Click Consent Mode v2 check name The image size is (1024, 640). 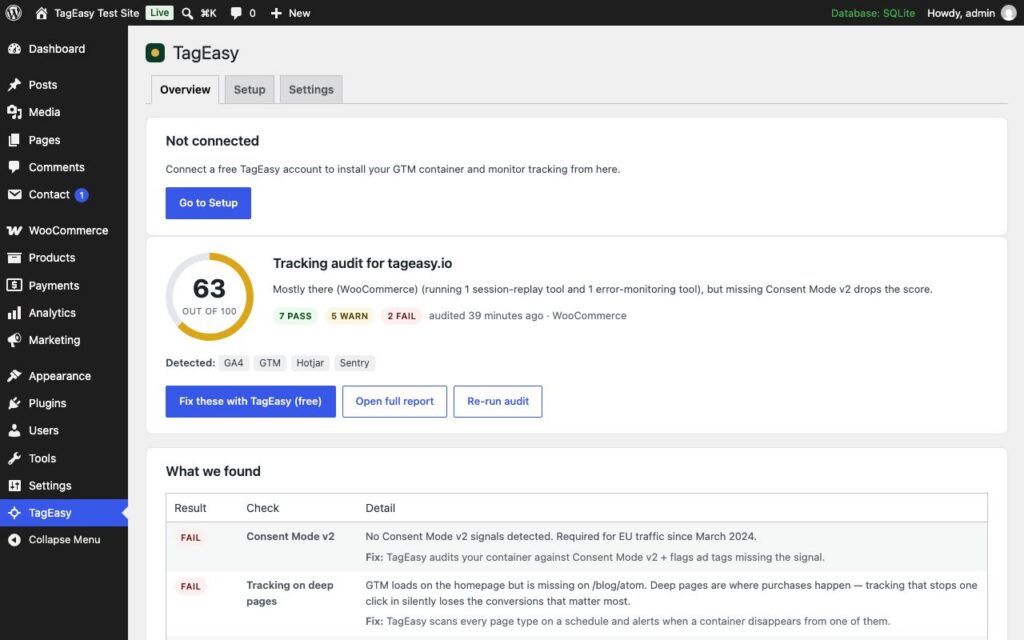[x=290, y=536]
